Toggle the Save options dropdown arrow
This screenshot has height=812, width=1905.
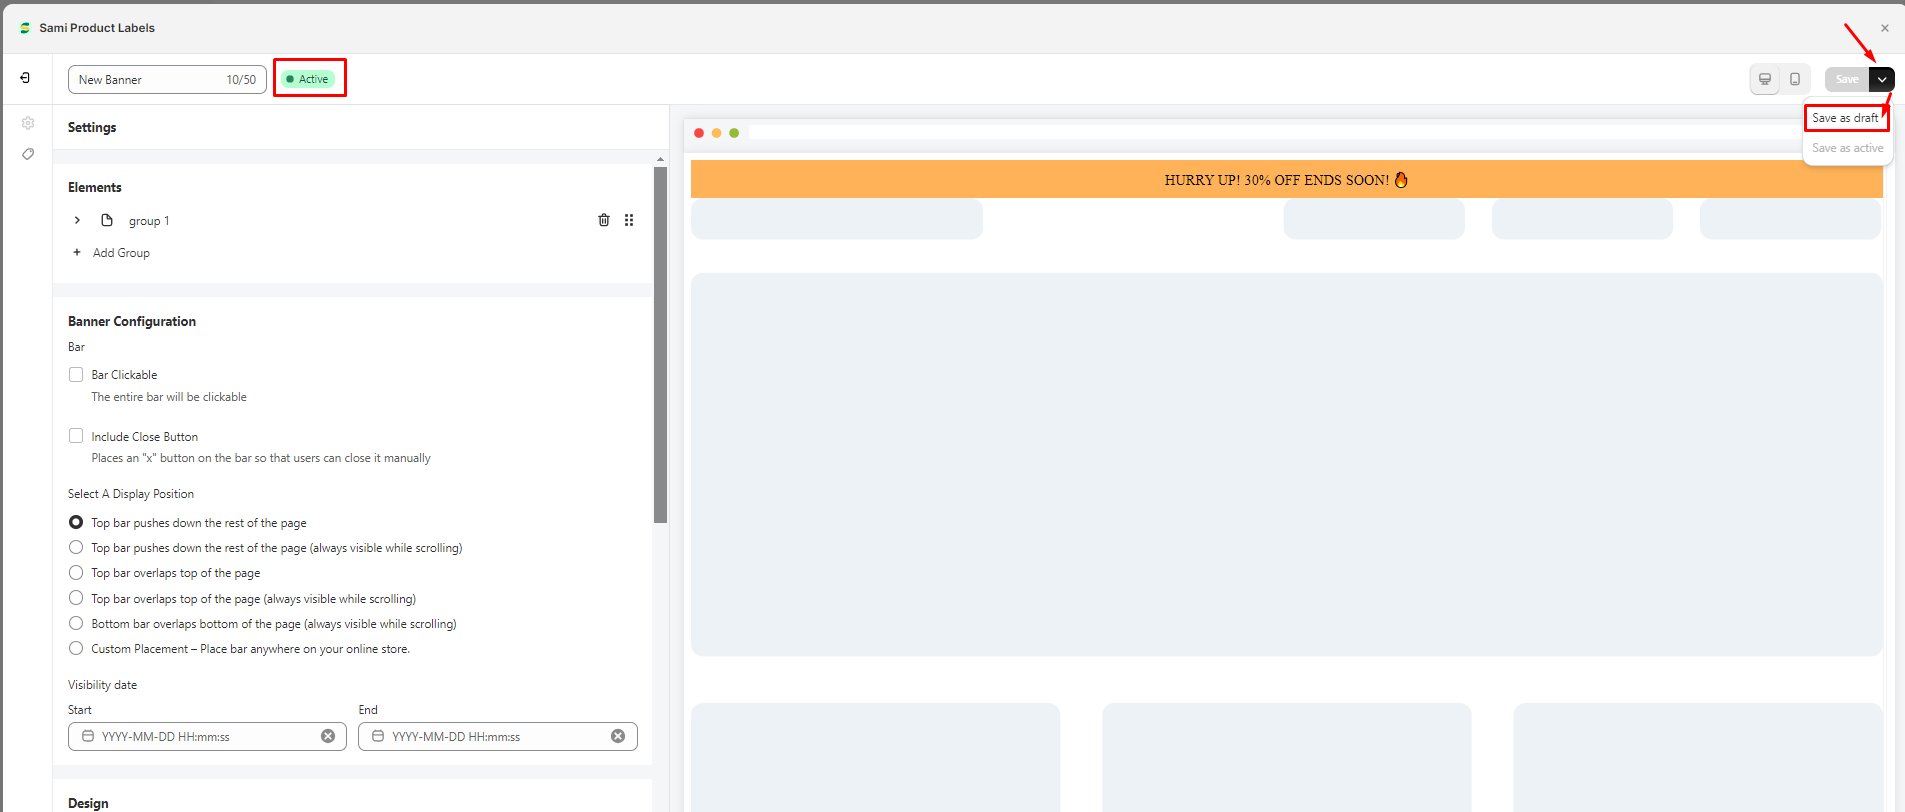tap(1881, 79)
